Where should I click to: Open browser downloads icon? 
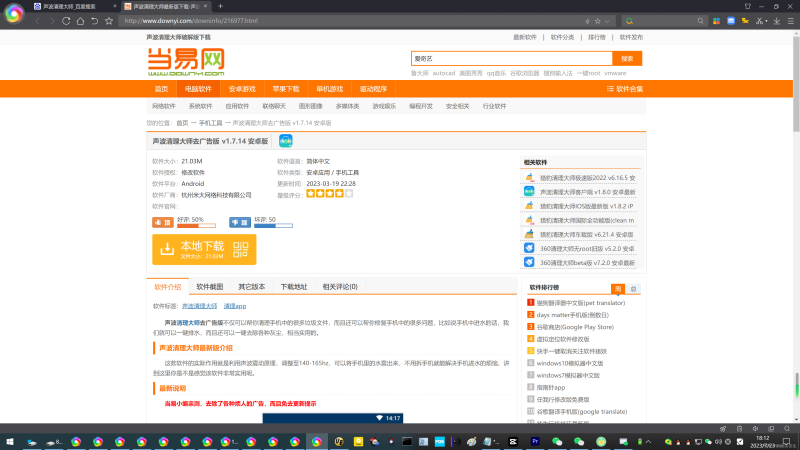pyautogui.click(x=777, y=21)
